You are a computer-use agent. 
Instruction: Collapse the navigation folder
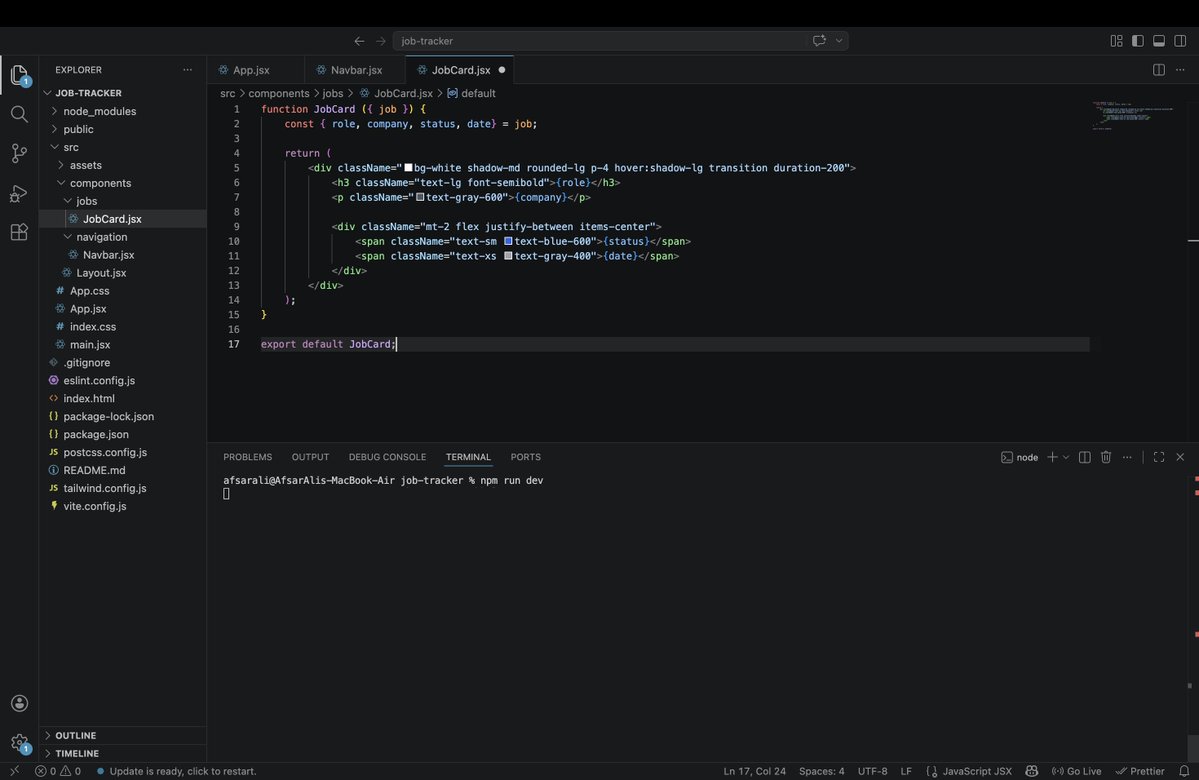pos(122,237)
